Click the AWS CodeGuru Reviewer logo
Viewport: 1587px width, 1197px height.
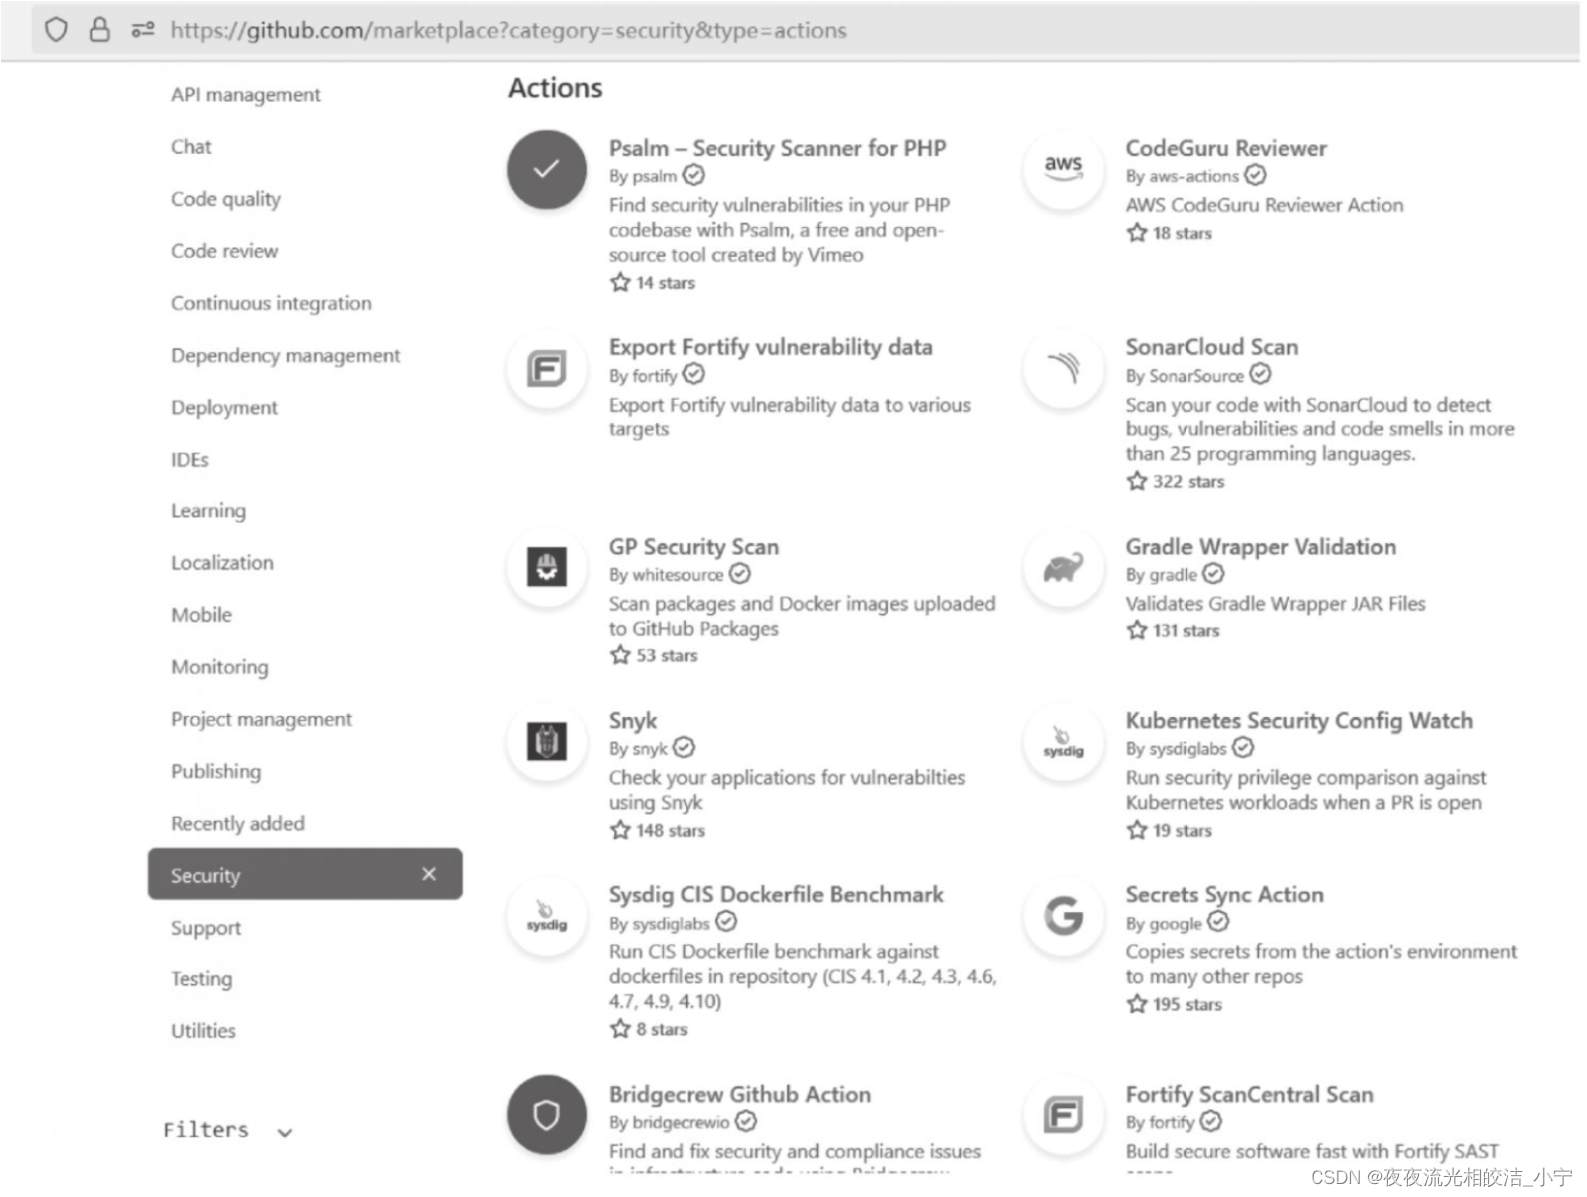(x=1063, y=170)
